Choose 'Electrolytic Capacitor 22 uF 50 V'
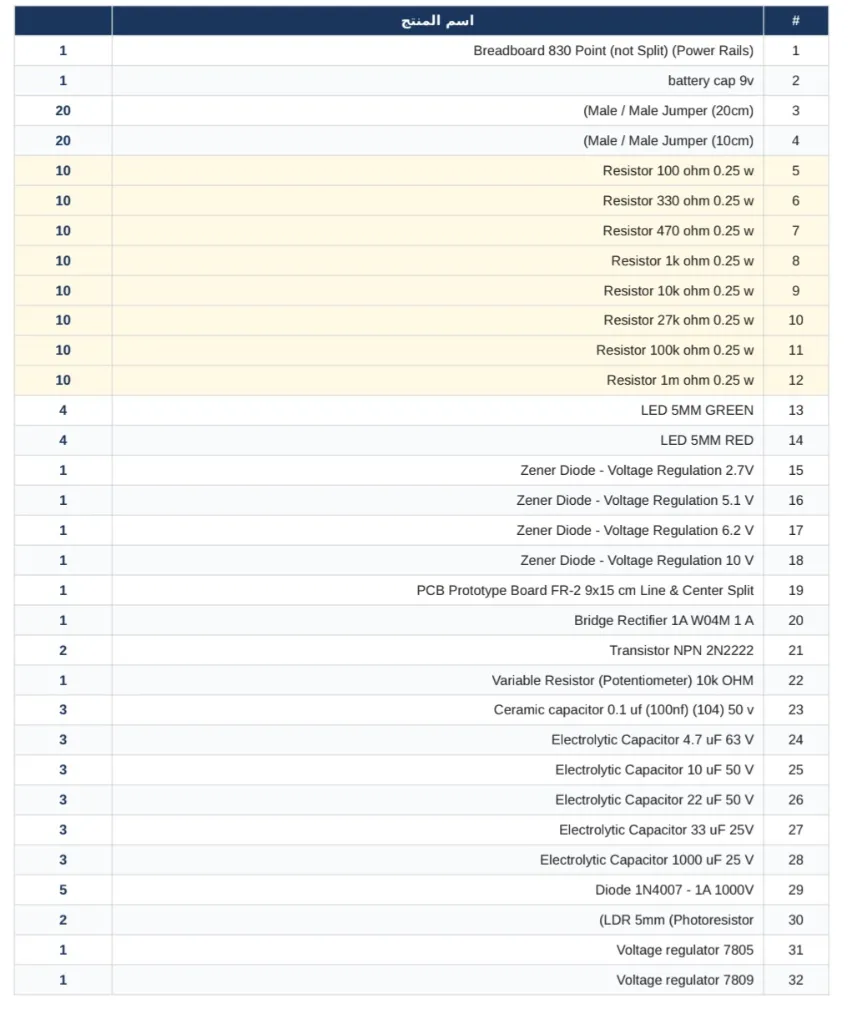The height and width of the screenshot is (1024, 857). [654, 801]
